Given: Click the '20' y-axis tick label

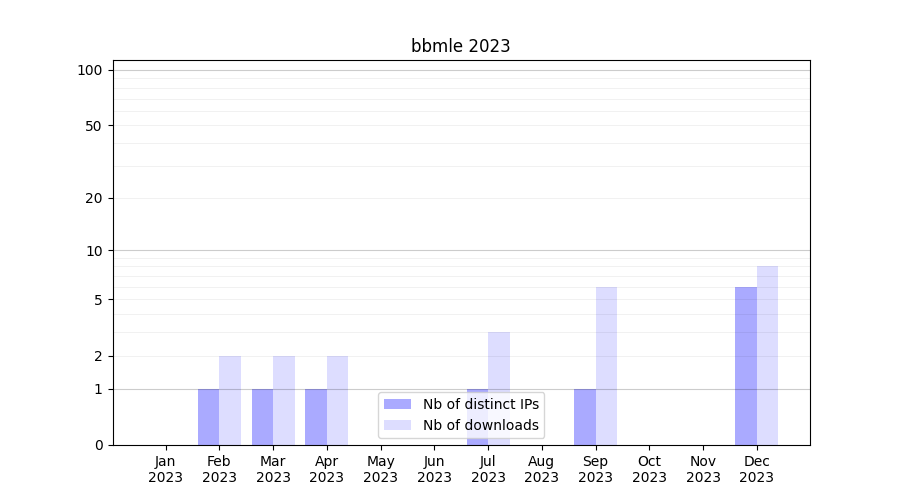Looking at the screenshot, I should pos(94,198).
